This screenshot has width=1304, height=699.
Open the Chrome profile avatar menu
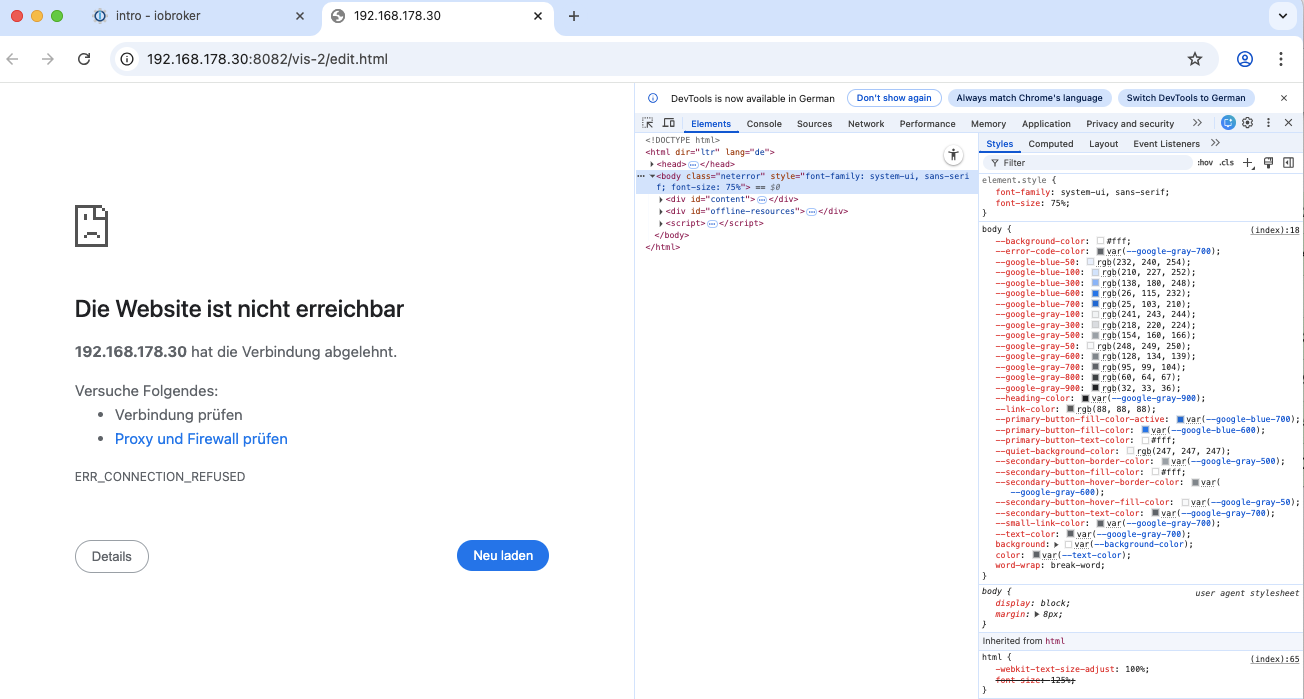pyautogui.click(x=1245, y=59)
